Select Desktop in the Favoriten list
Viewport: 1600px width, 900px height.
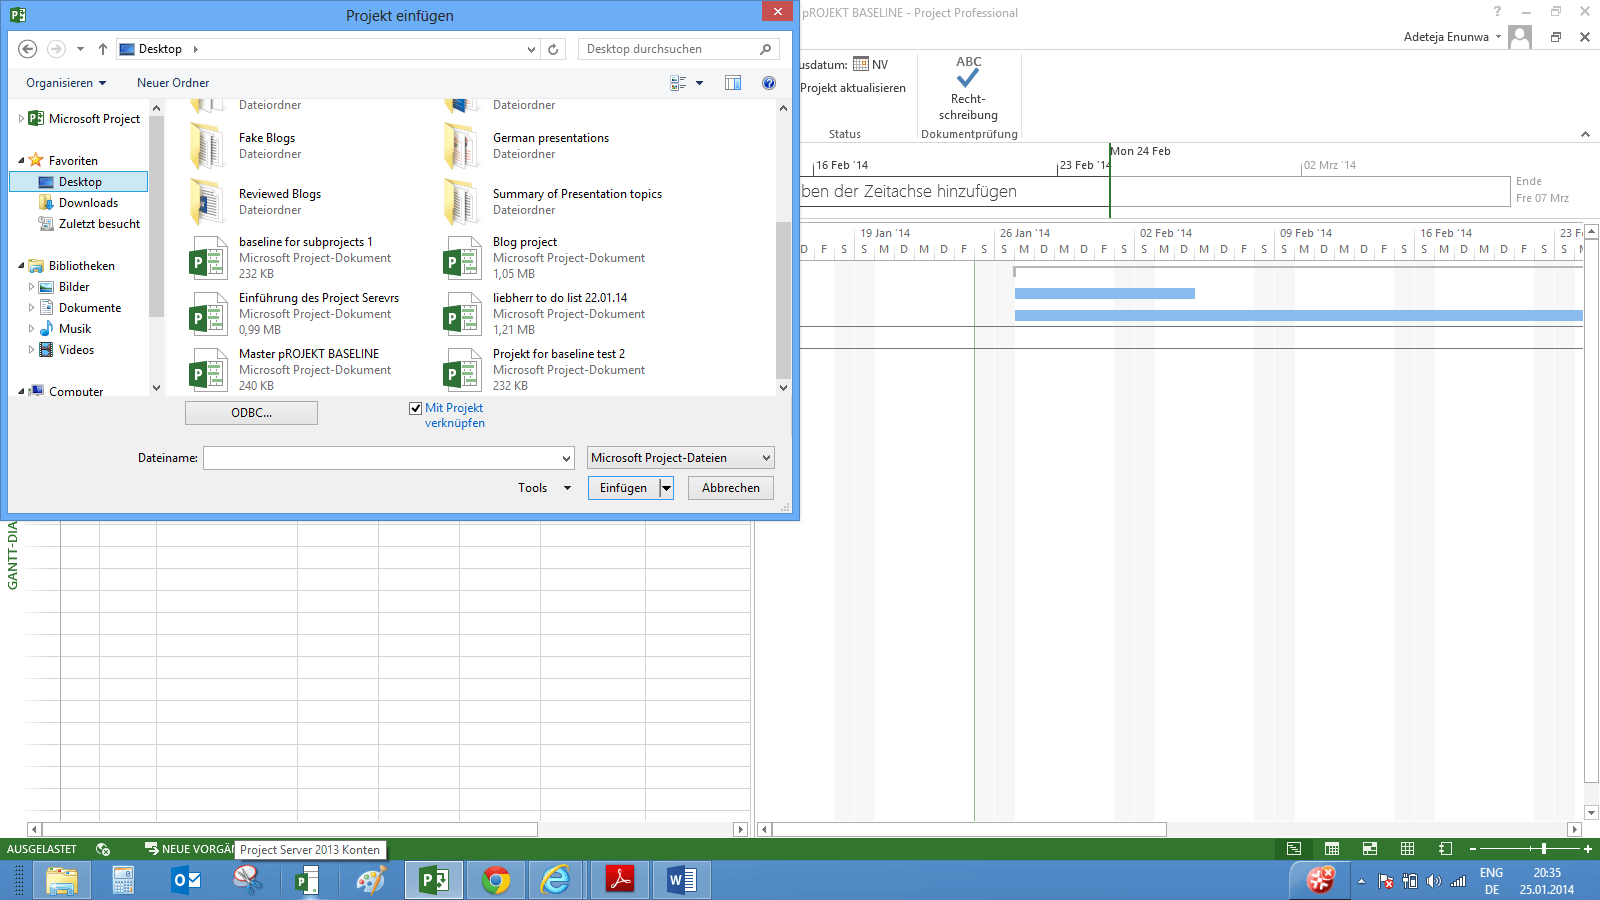79,182
